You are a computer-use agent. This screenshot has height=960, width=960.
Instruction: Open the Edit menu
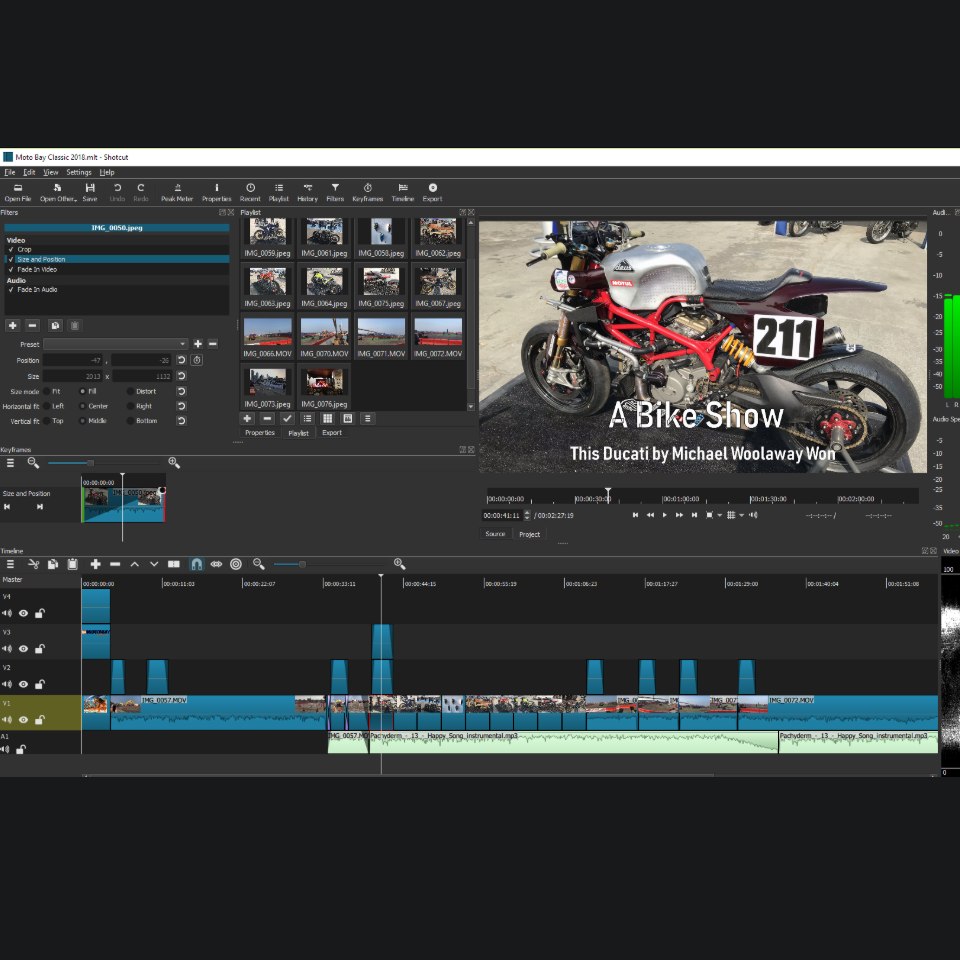[x=29, y=172]
